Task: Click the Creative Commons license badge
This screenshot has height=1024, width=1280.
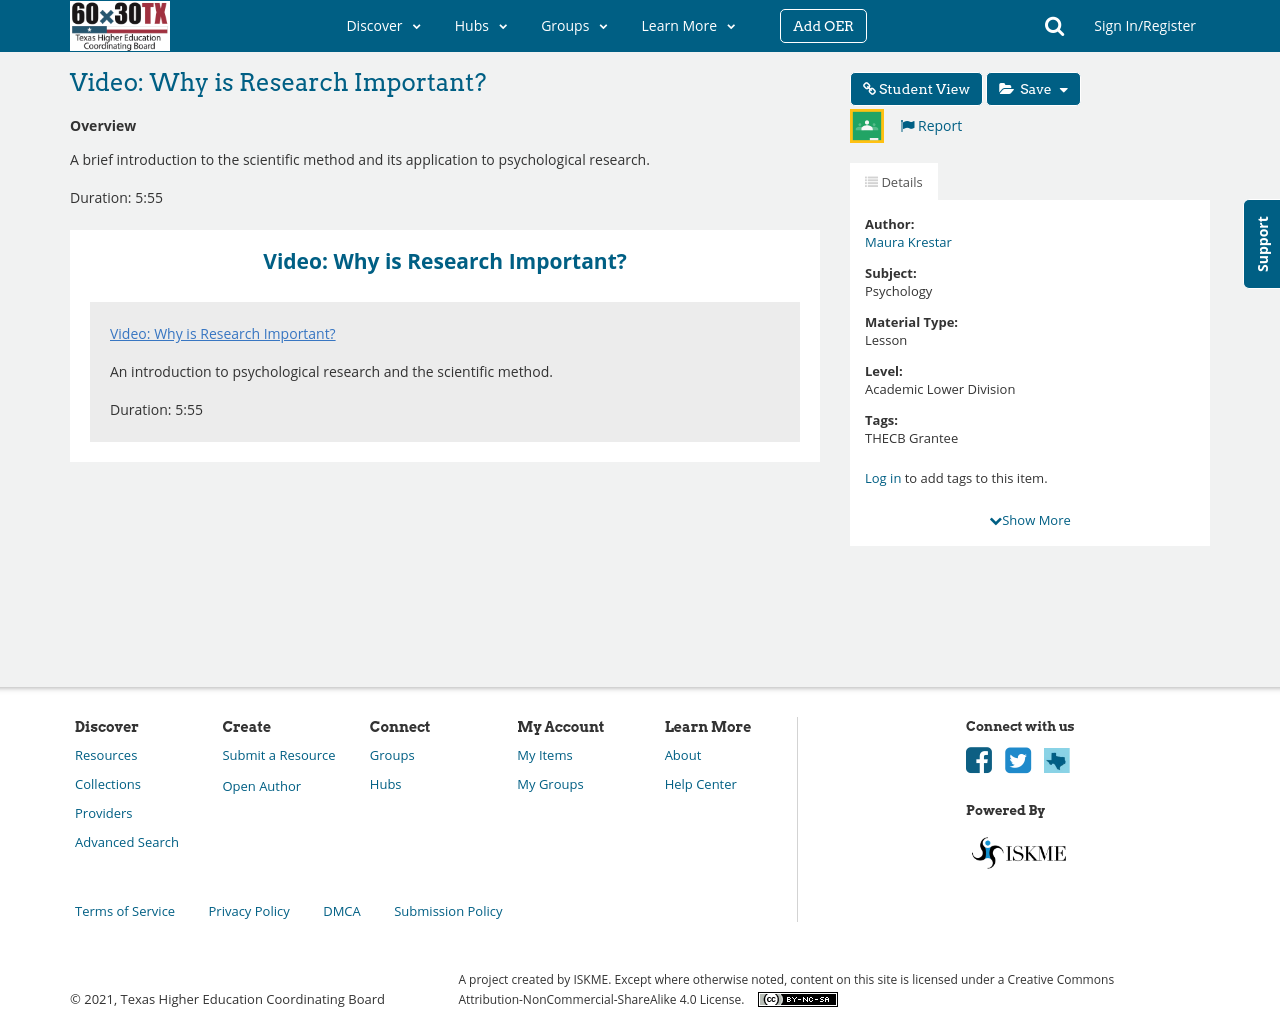Action: (x=797, y=999)
